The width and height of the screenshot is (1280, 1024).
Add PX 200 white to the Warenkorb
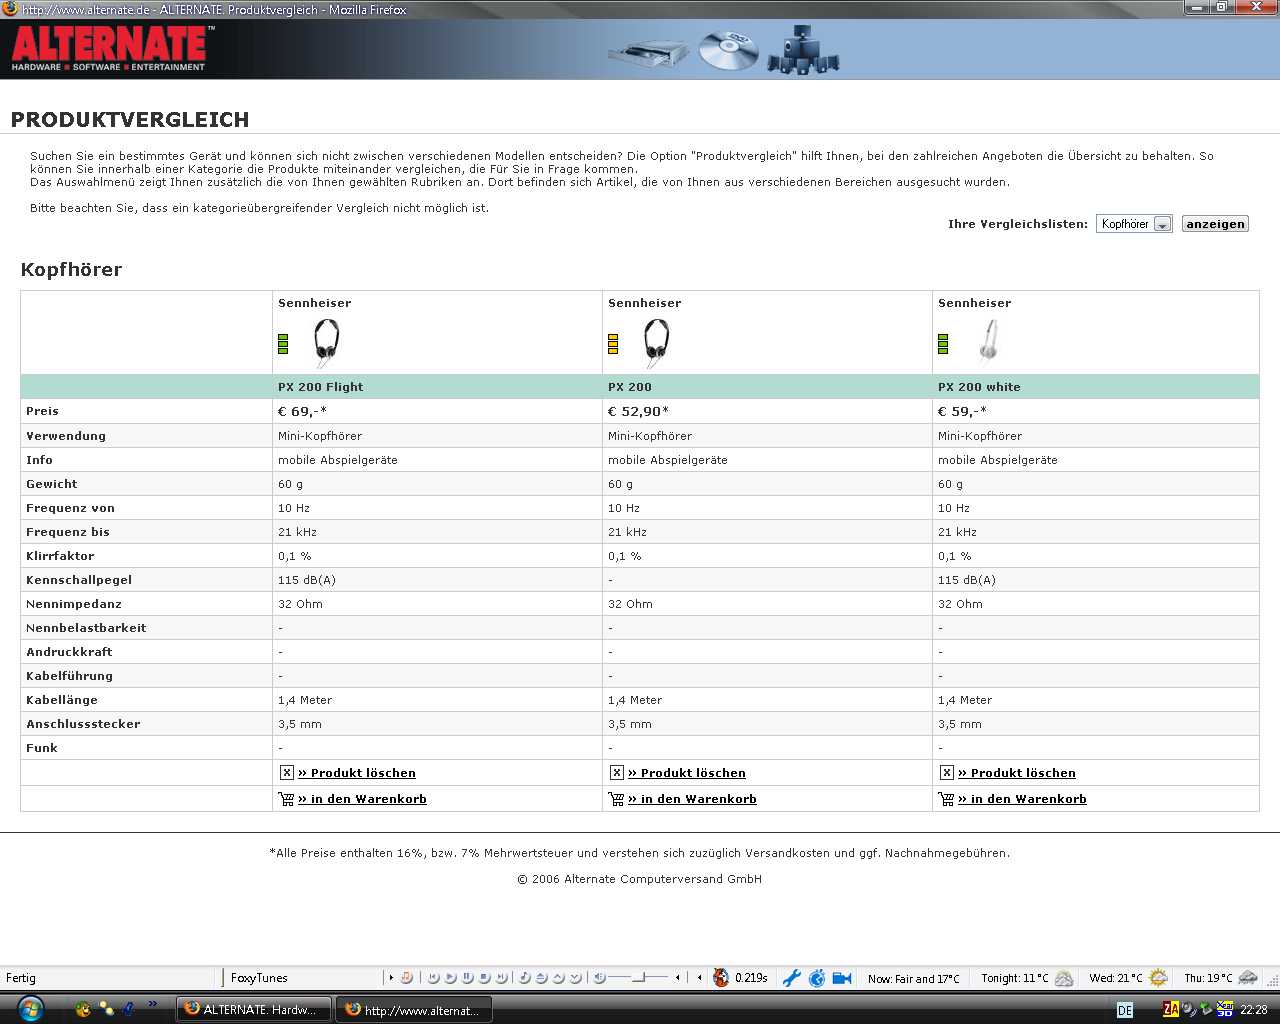(1022, 799)
